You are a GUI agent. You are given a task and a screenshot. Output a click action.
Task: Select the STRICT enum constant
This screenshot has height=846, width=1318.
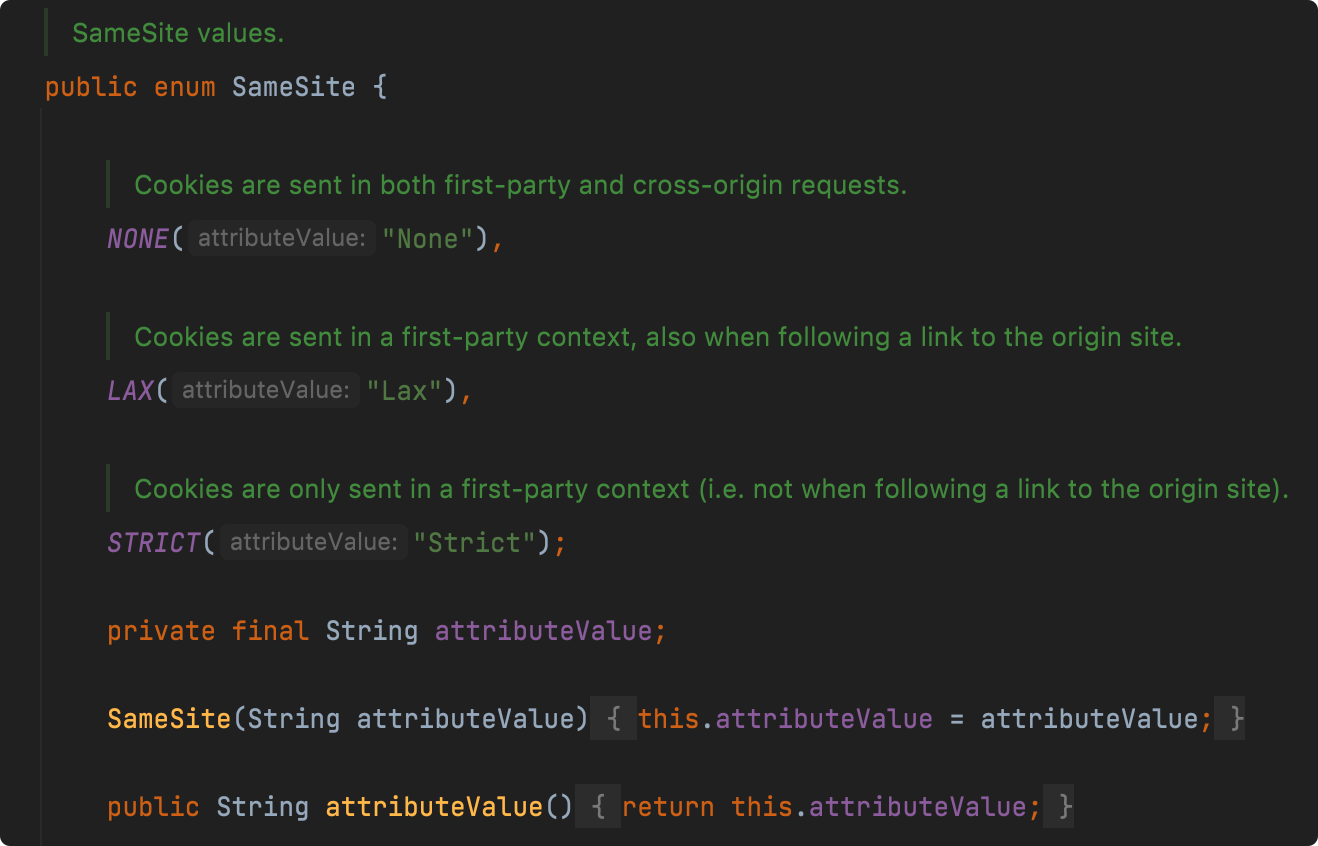[x=155, y=543]
